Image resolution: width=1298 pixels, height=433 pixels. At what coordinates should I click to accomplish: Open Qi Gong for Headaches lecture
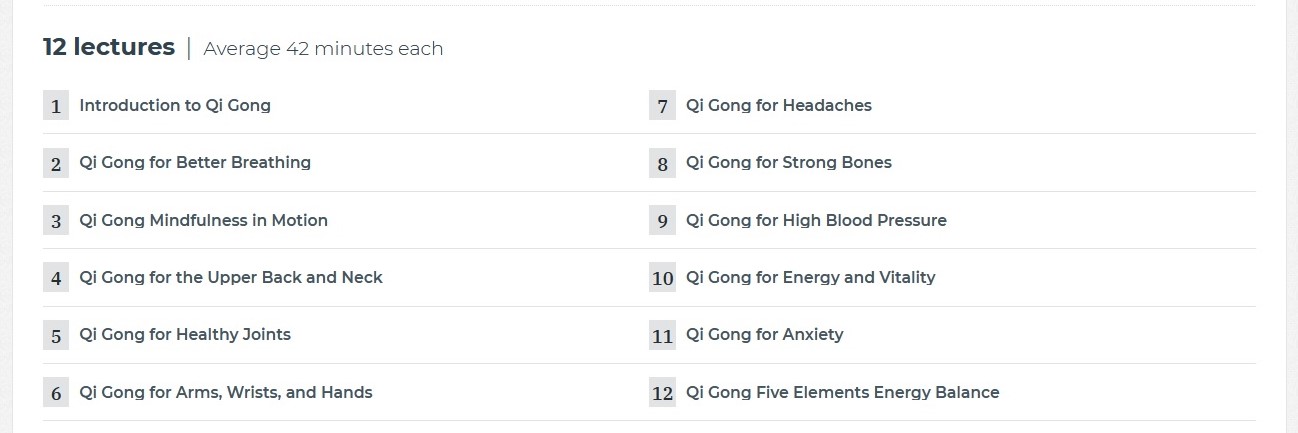point(778,105)
